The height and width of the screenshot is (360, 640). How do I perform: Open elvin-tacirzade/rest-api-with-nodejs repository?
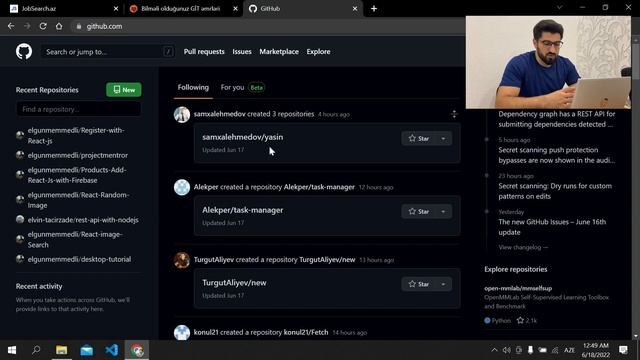pyautogui.click(x=83, y=220)
